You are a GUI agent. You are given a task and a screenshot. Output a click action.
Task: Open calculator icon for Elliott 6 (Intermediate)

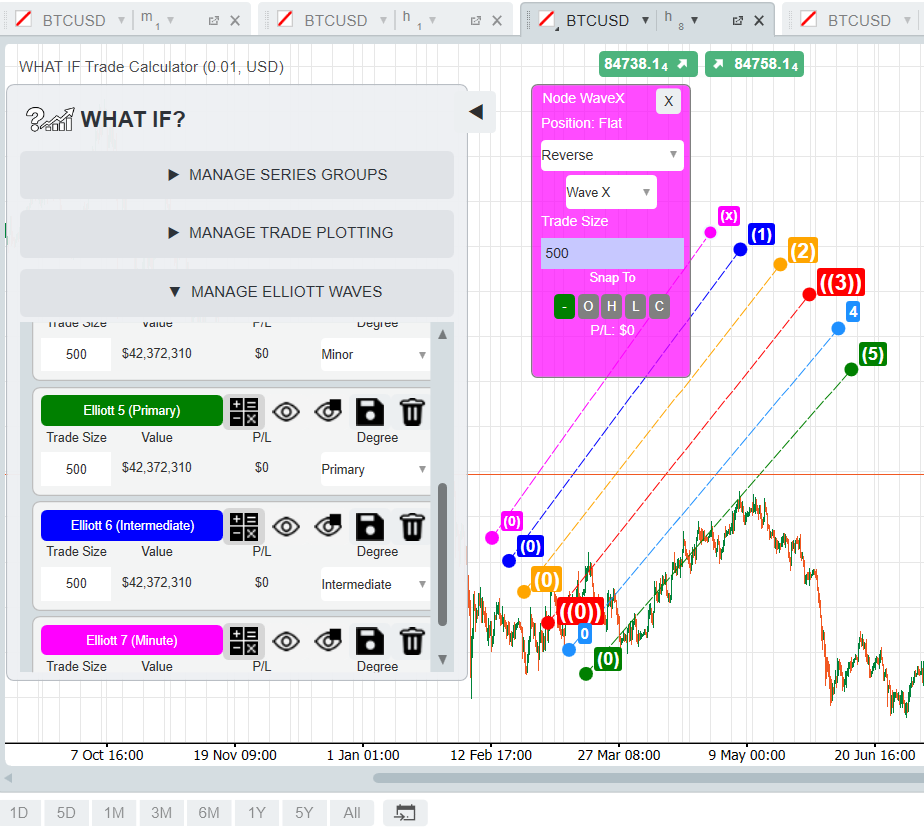[244, 526]
